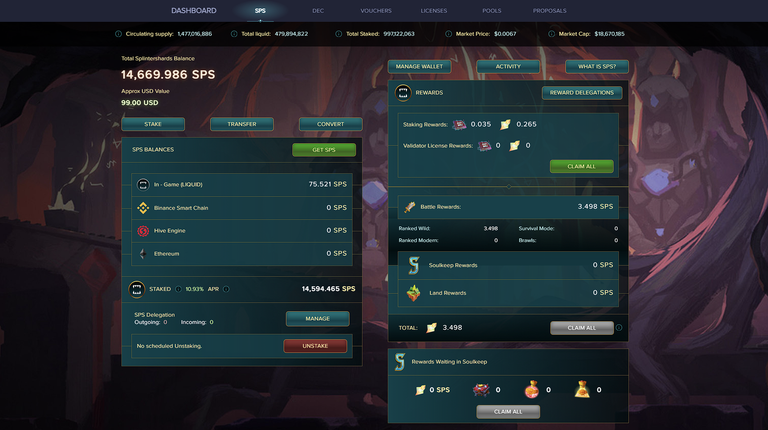Viewport: 768px width, 430px height.
Task: Click the Hive Engine logo icon
Action: point(143,231)
